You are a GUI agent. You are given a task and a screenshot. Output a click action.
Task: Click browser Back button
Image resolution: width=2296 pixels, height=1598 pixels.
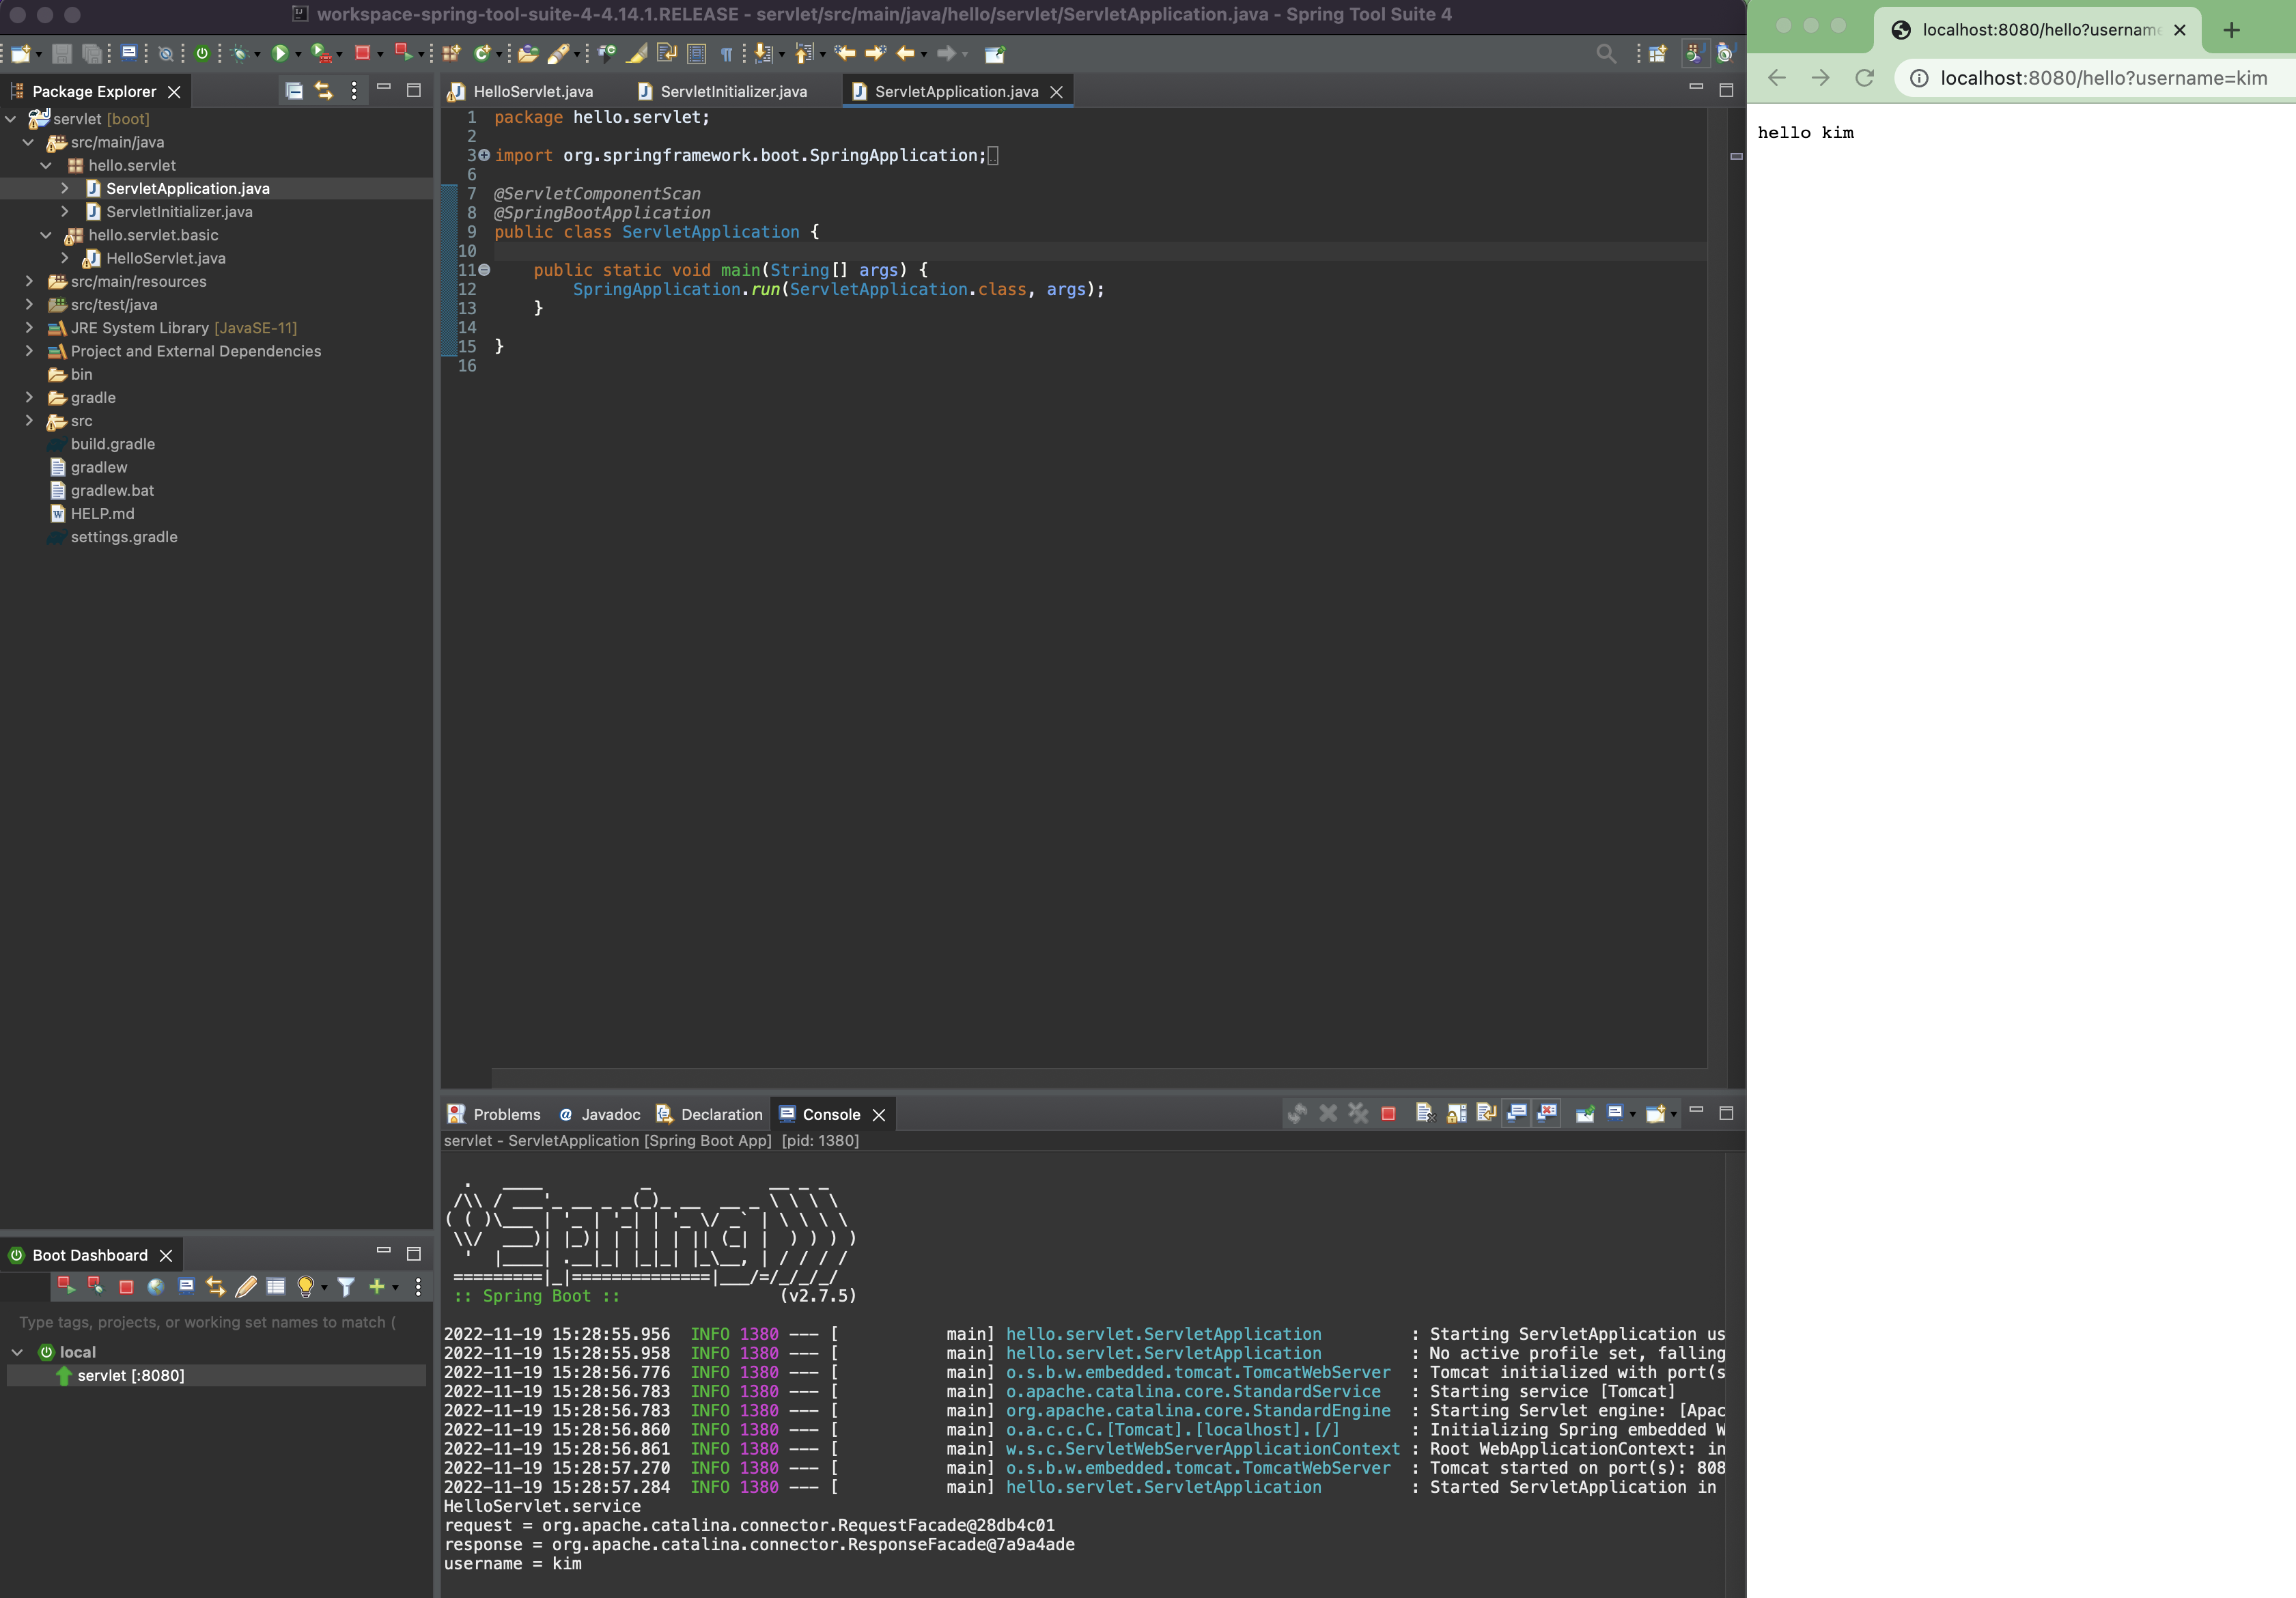pyautogui.click(x=1777, y=78)
